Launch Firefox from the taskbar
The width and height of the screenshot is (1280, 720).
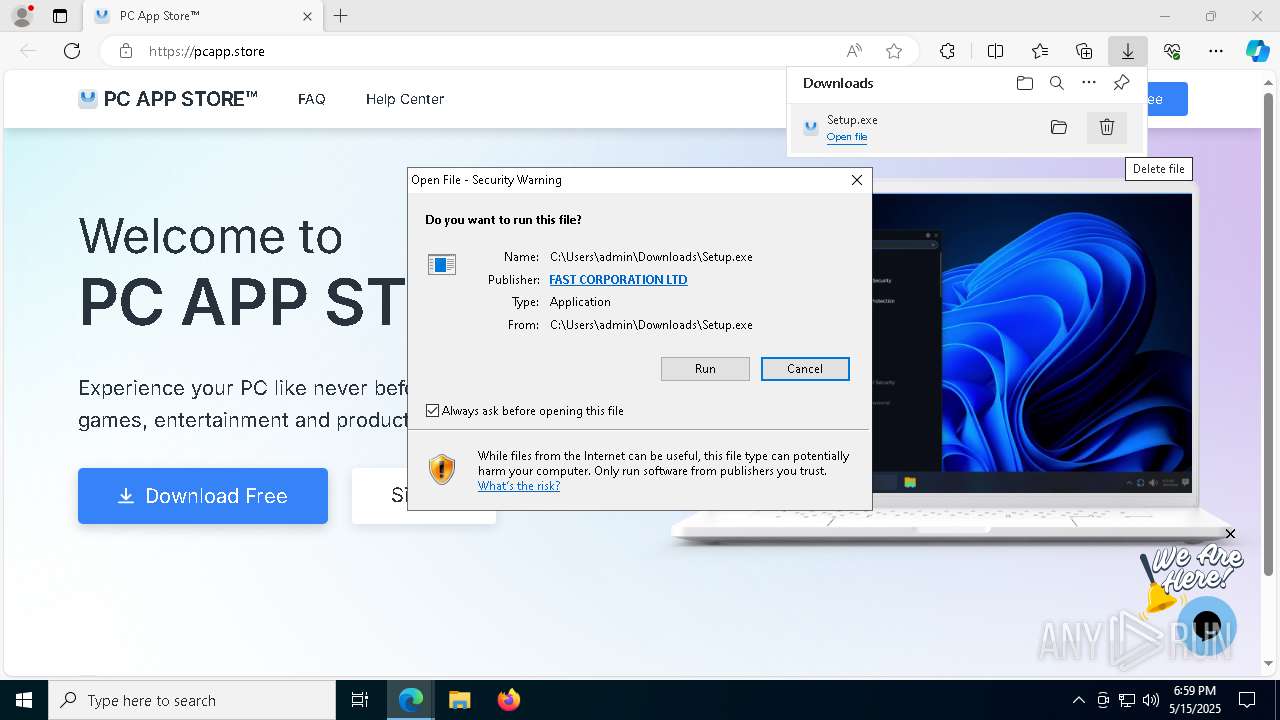[508, 700]
